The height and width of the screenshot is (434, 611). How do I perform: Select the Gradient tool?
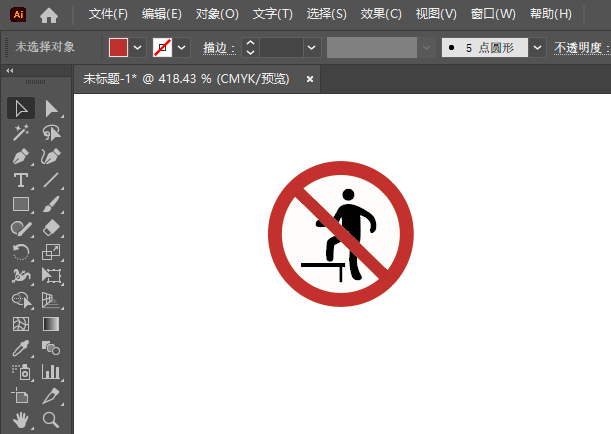tap(51, 324)
